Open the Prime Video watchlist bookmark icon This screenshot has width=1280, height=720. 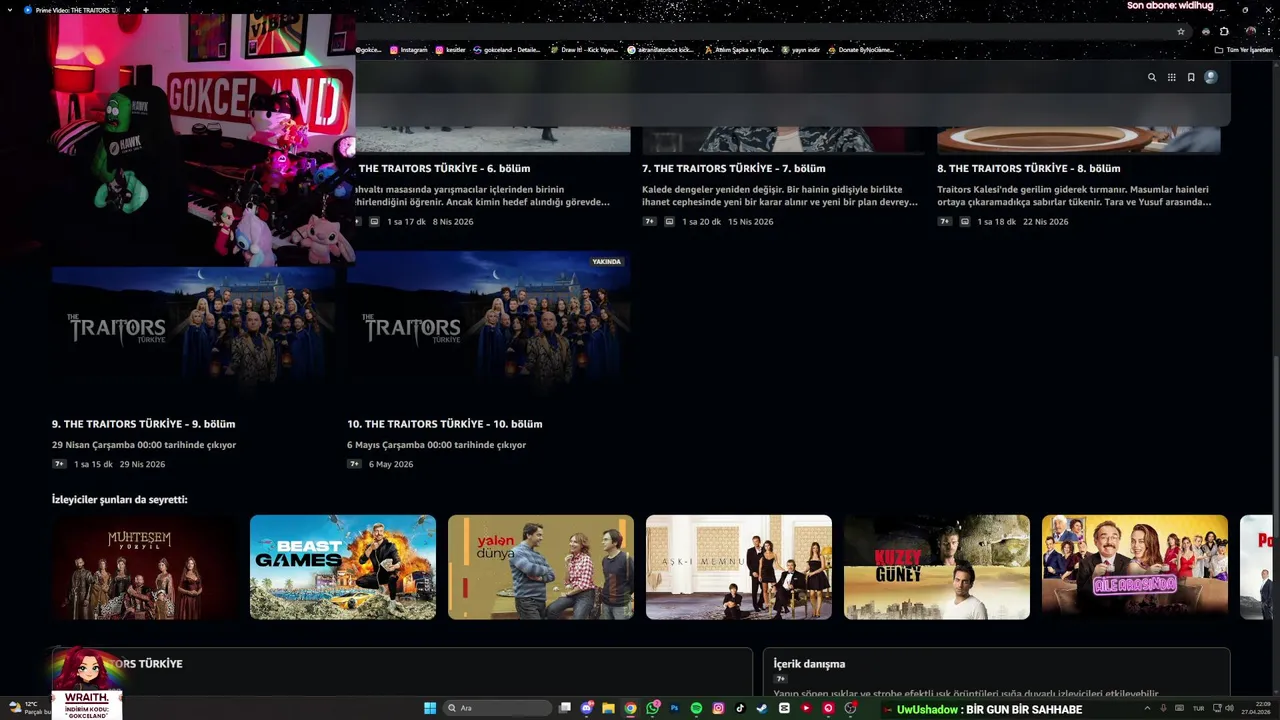1191,77
